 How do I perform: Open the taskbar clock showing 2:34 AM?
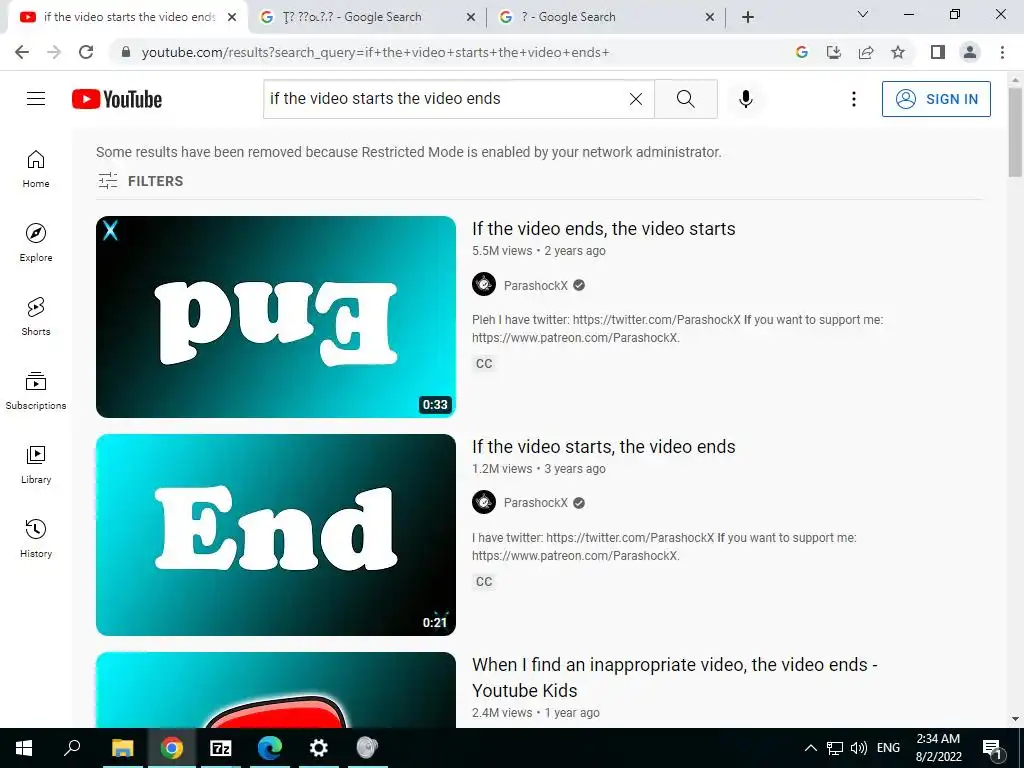(938, 748)
